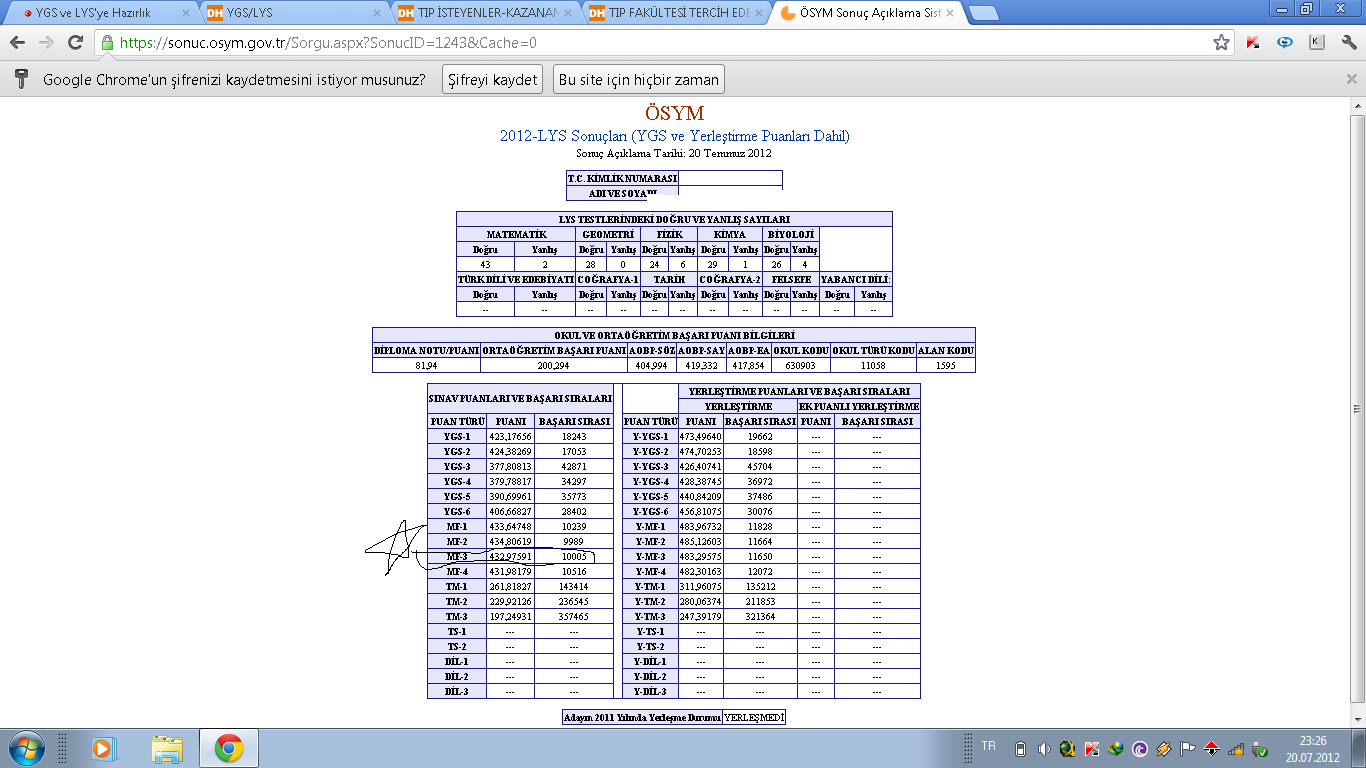The image size is (1366, 768).
Task: Click the YGS-1 rank 18243
Action: (x=574, y=437)
